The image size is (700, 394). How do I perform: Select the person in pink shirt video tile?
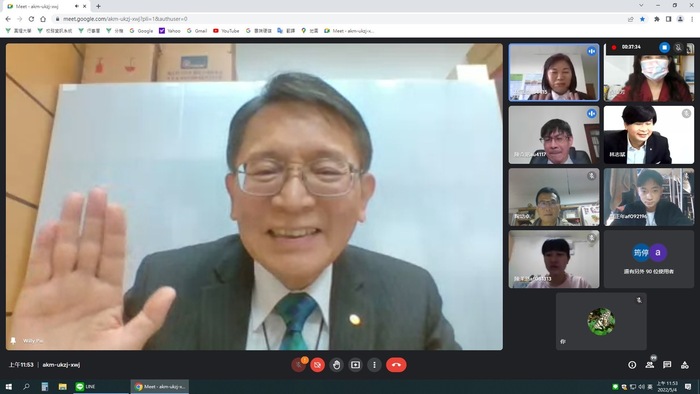pyautogui.click(x=554, y=259)
